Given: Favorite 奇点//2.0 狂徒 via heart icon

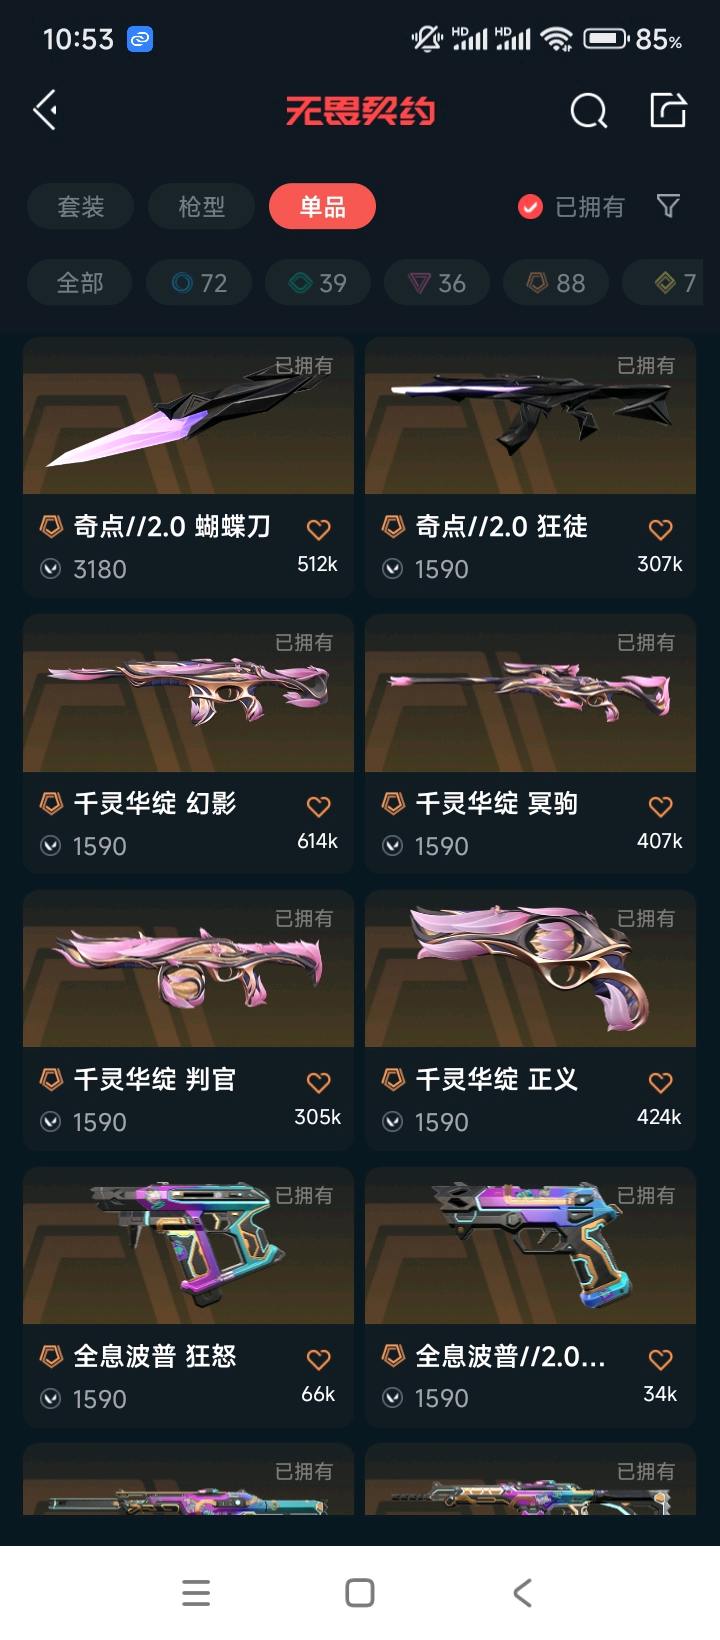Looking at the screenshot, I should (660, 529).
